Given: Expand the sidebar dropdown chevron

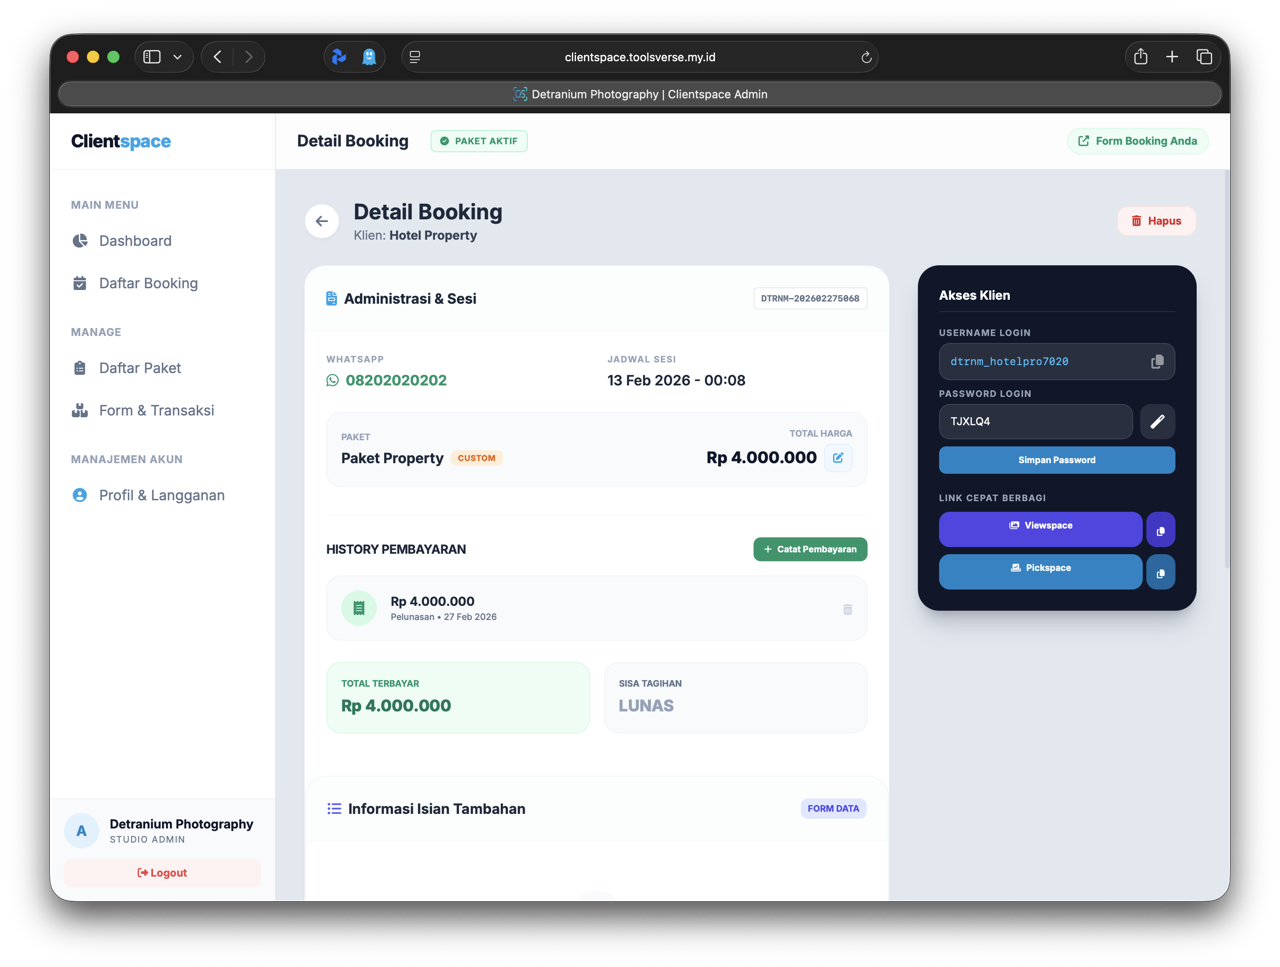Looking at the screenshot, I should tap(178, 57).
